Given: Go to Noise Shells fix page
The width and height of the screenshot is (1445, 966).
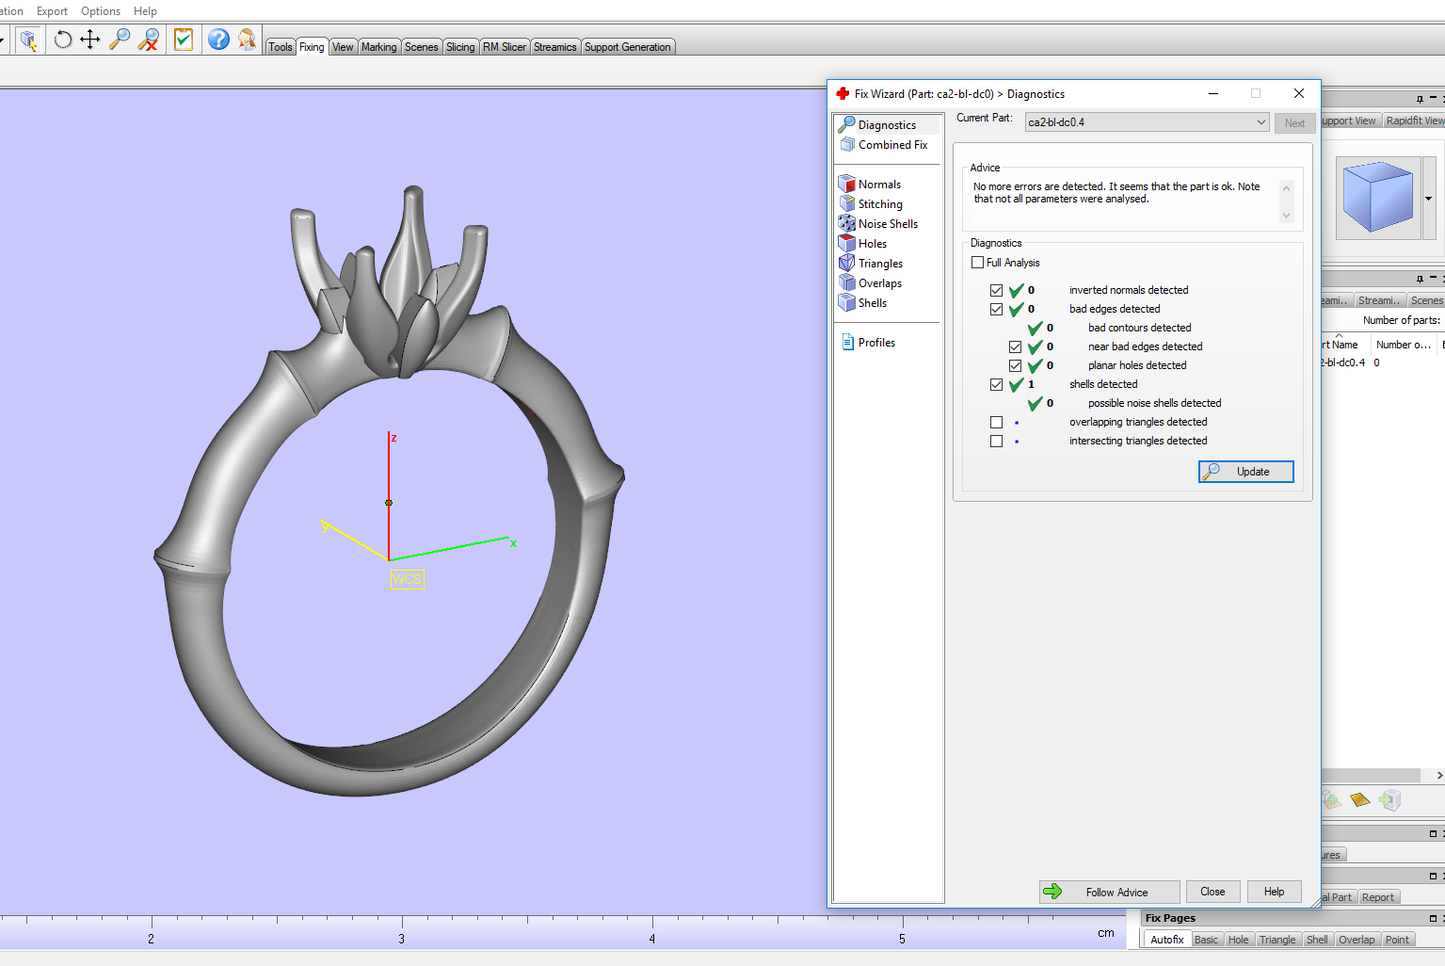Looking at the screenshot, I should tap(887, 224).
